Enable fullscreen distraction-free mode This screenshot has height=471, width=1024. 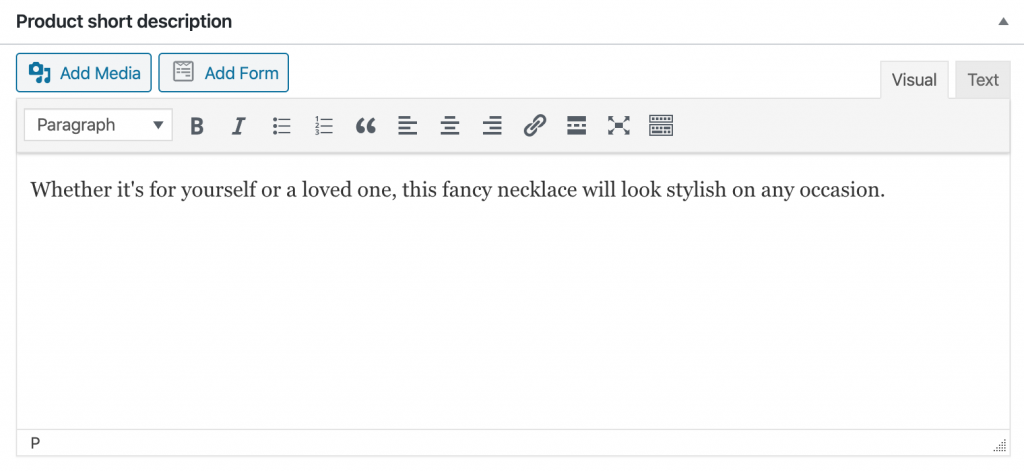point(618,125)
